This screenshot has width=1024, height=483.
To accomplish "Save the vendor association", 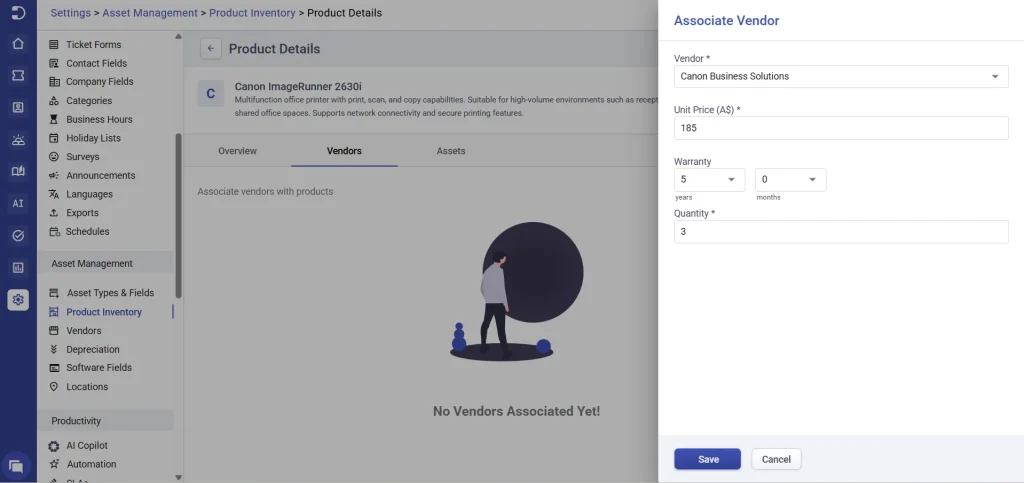I will click(707, 459).
